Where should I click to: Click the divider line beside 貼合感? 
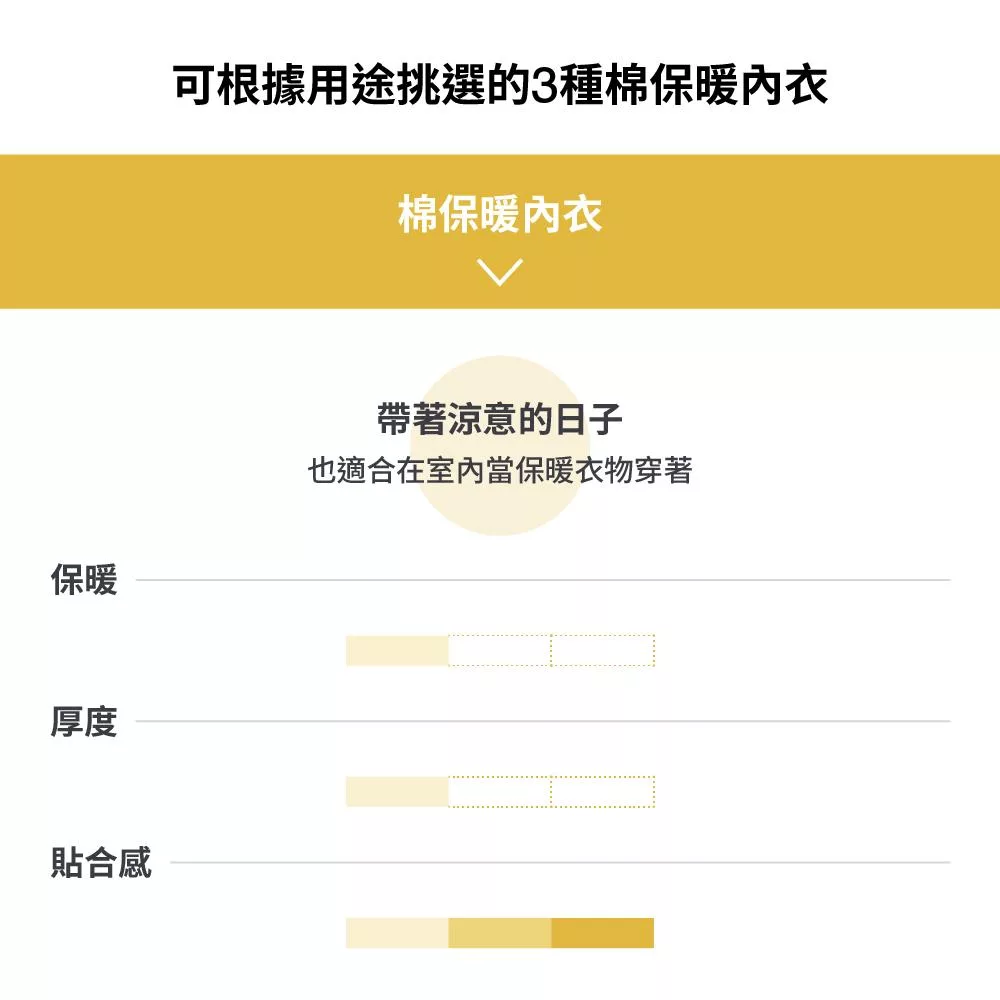(x=560, y=862)
